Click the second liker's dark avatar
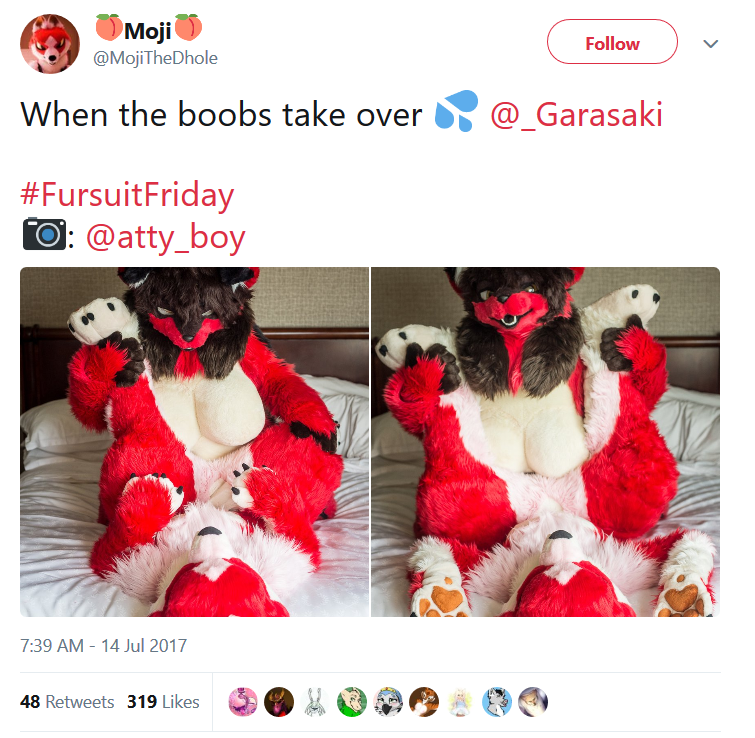The height and width of the screenshot is (738, 755). click(279, 702)
